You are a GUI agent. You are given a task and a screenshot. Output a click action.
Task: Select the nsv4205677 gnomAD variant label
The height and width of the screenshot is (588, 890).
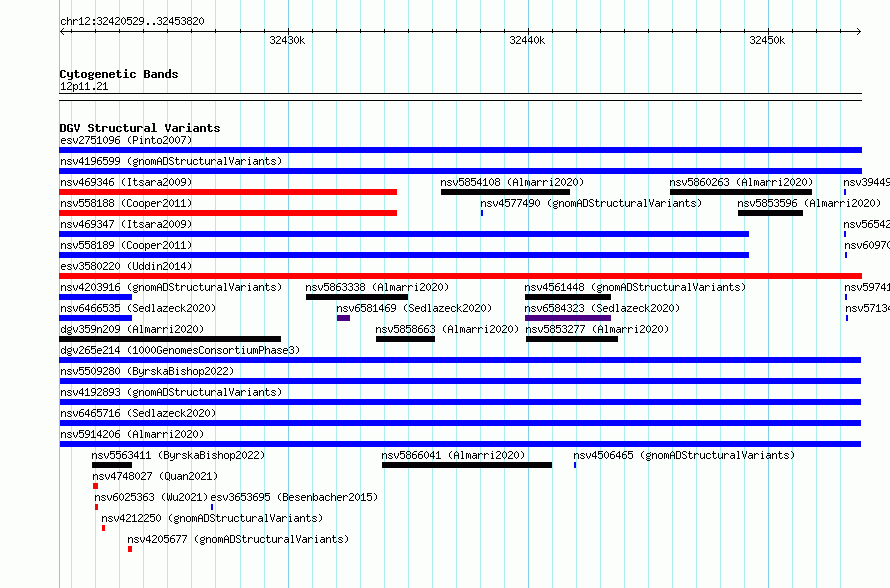(x=238, y=539)
